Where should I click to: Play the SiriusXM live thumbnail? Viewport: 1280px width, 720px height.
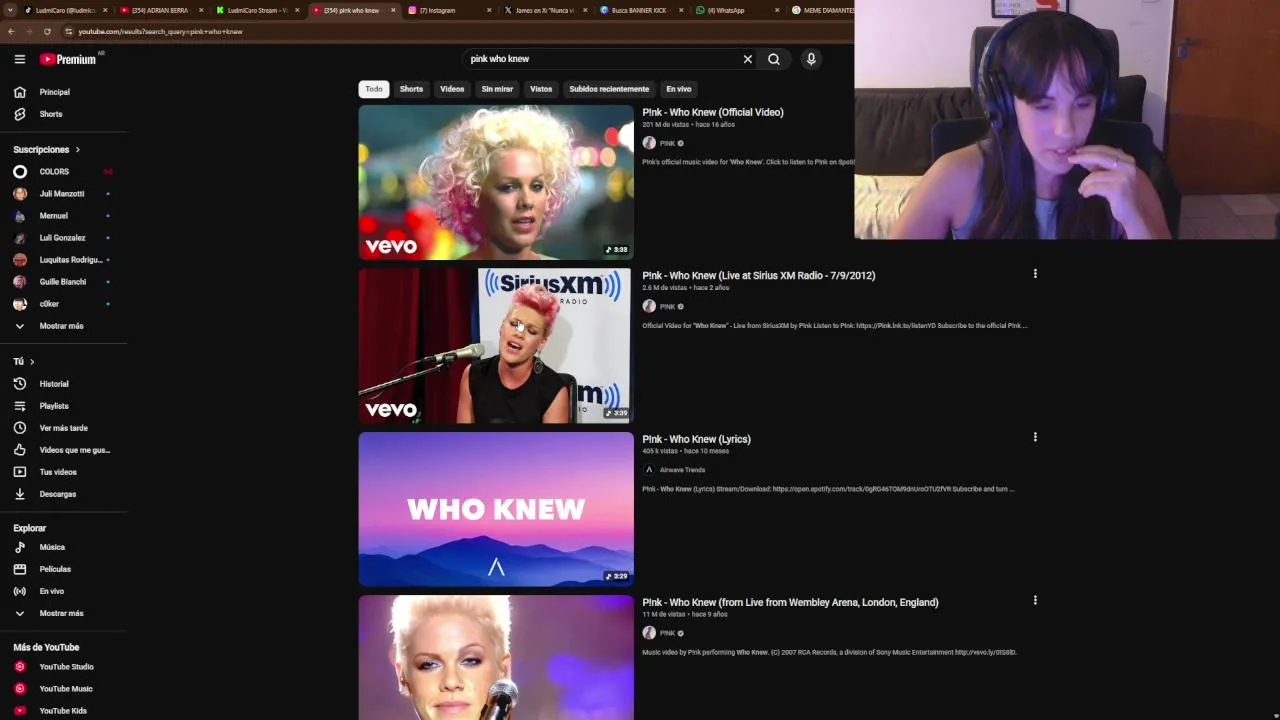496,346
